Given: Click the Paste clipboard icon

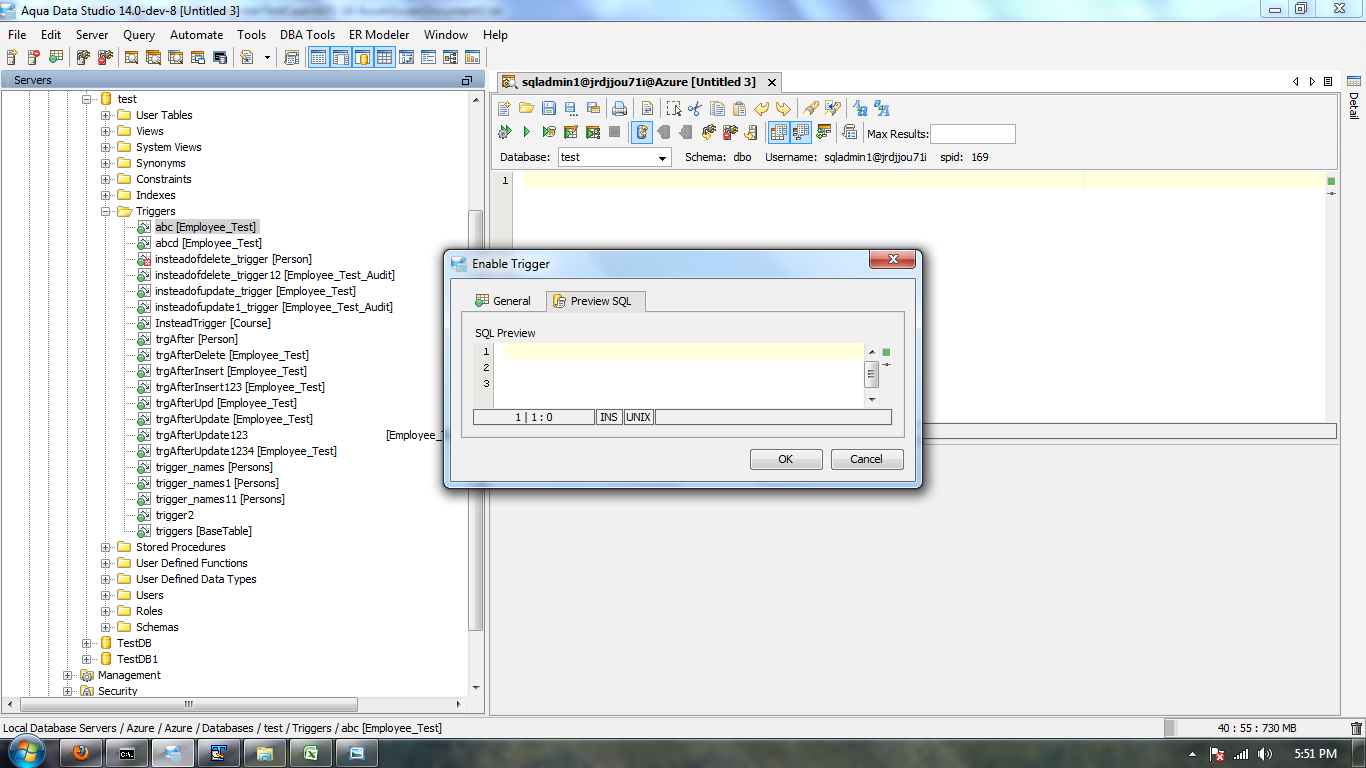Looking at the screenshot, I should tap(739, 108).
